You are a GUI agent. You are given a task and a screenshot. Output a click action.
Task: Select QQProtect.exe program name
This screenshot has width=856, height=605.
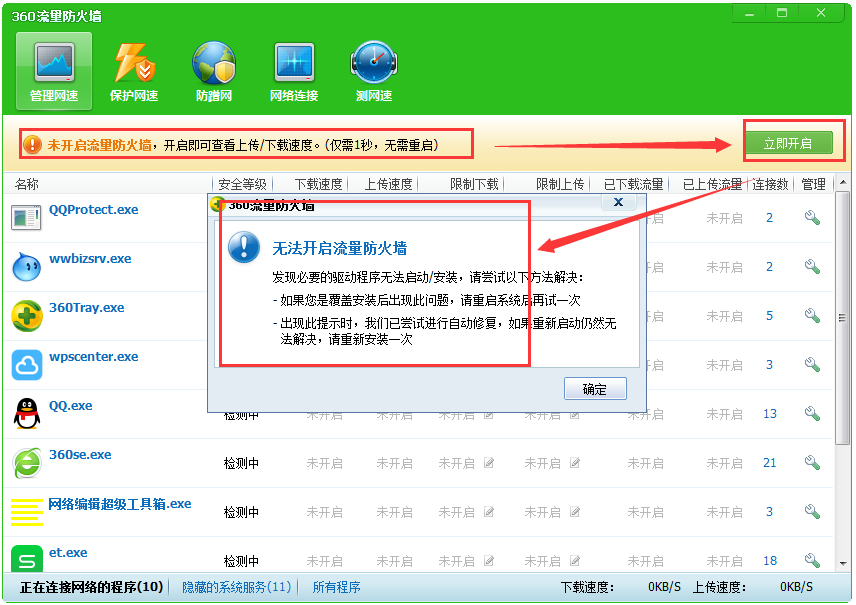(x=93, y=210)
